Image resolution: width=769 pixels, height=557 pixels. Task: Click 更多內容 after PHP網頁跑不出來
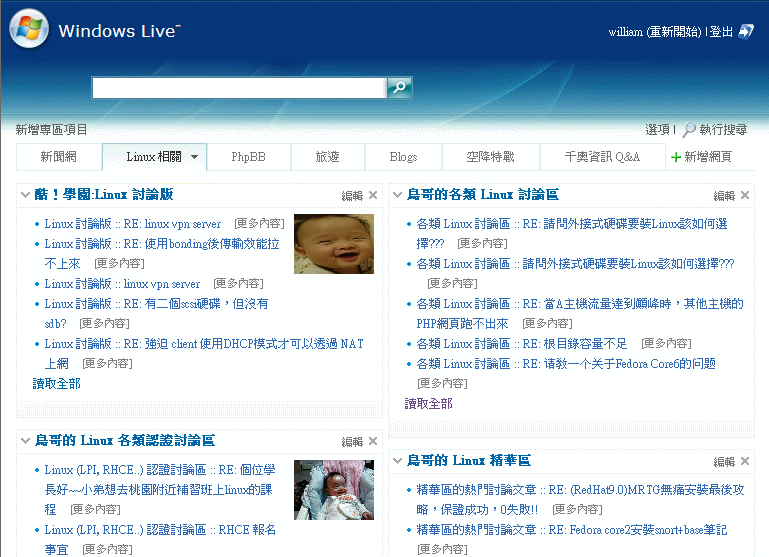click(x=547, y=324)
